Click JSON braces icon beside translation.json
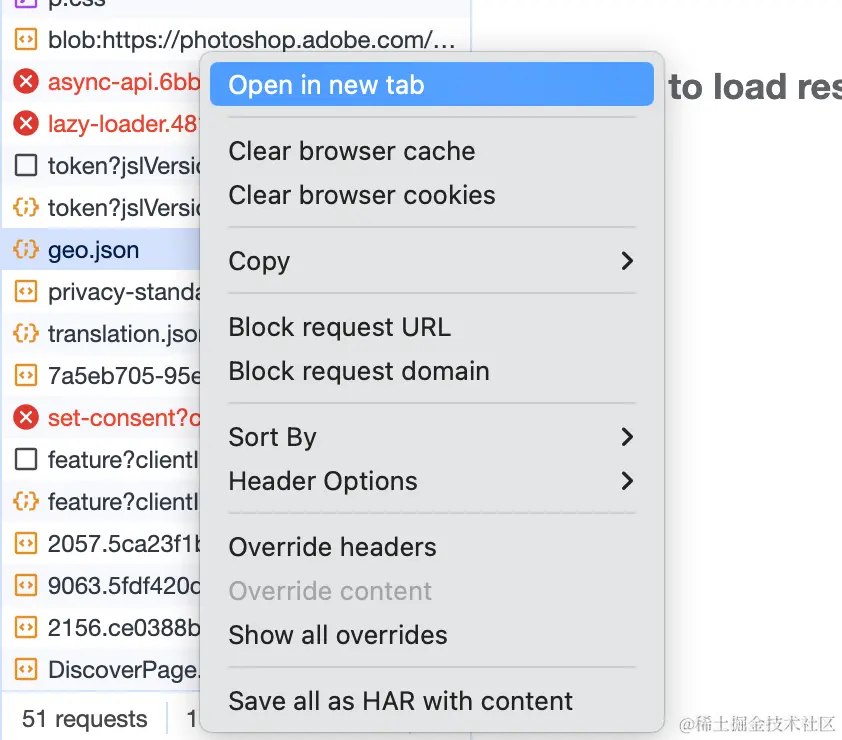 [x=26, y=333]
